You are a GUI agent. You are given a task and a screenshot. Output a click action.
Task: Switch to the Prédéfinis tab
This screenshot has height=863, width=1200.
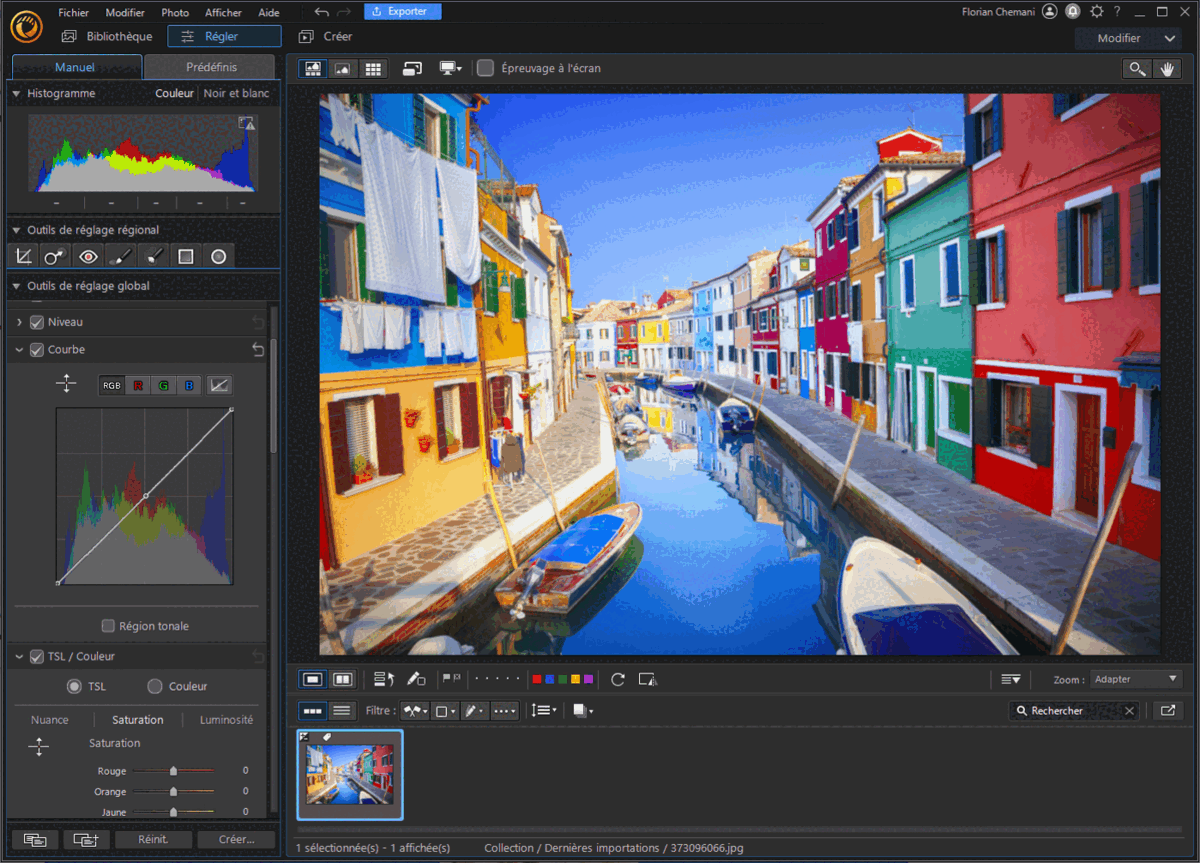210,67
